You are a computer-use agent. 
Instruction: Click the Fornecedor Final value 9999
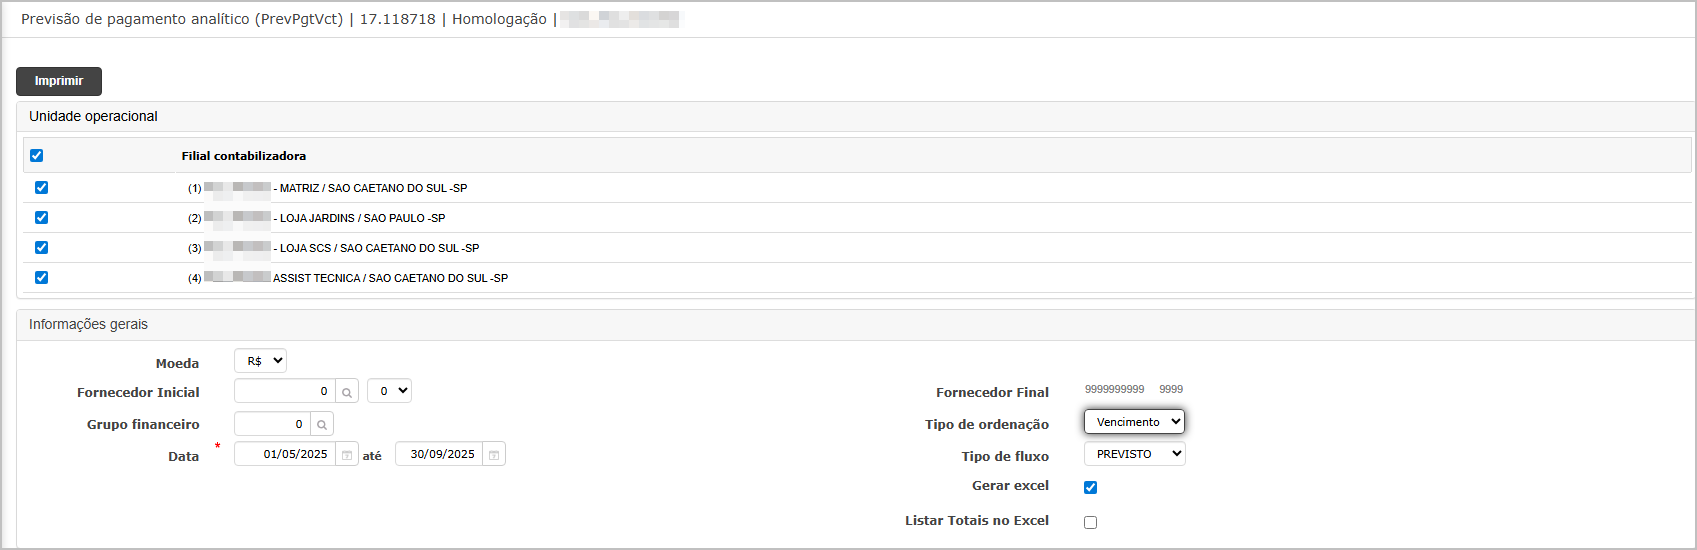(x=1171, y=389)
